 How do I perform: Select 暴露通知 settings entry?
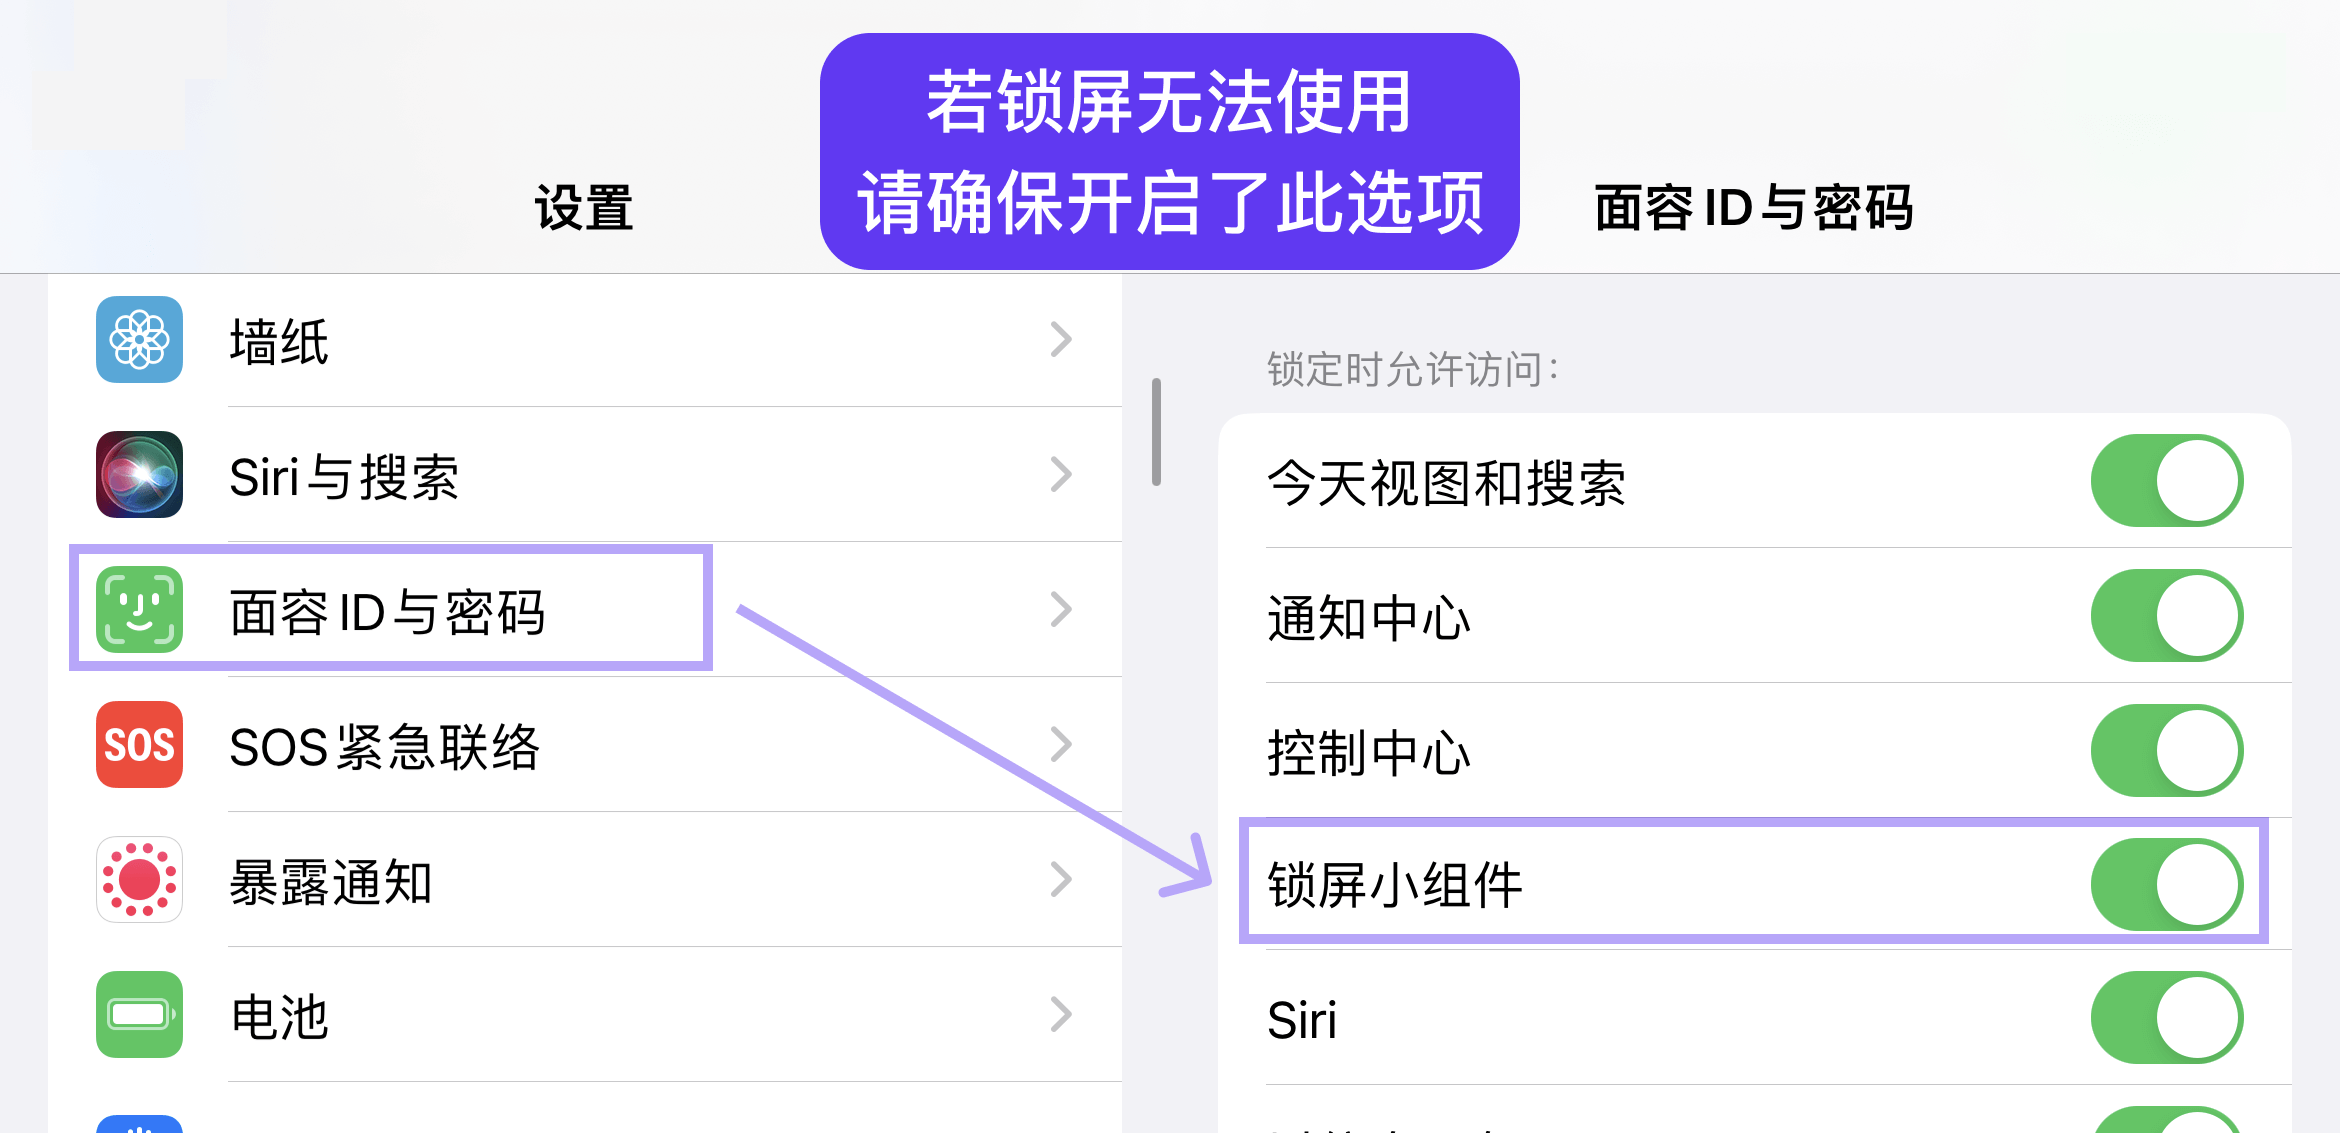tap(331, 882)
